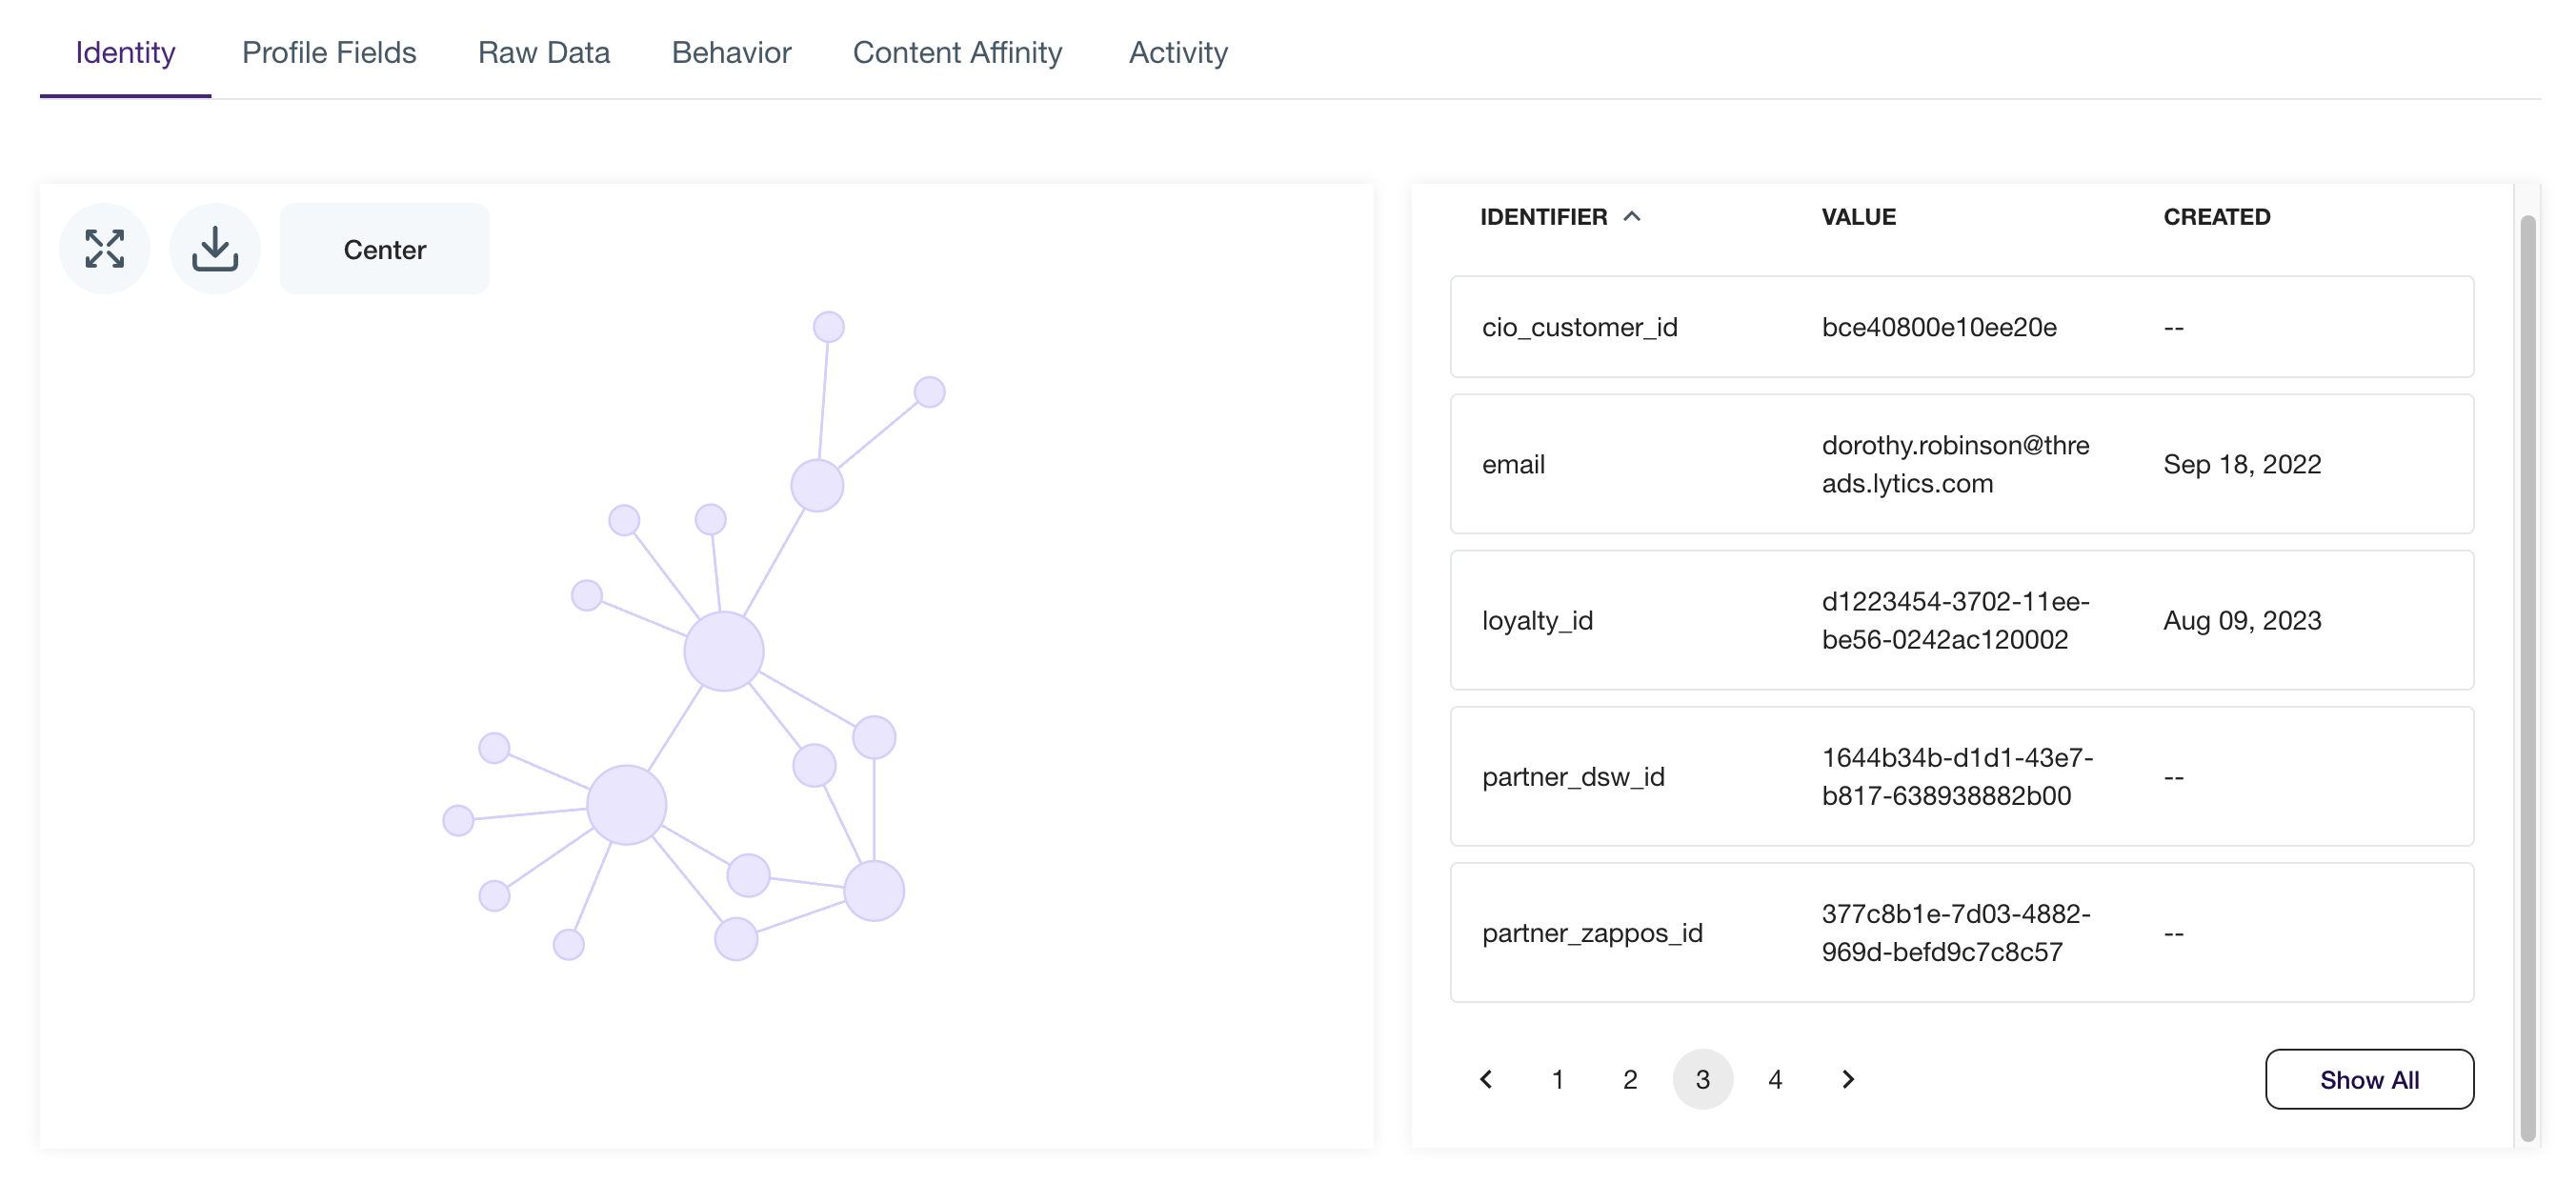The width and height of the screenshot is (2576, 1183).
Task: Toggle the Identifier column sort arrow
Action: tap(1632, 216)
